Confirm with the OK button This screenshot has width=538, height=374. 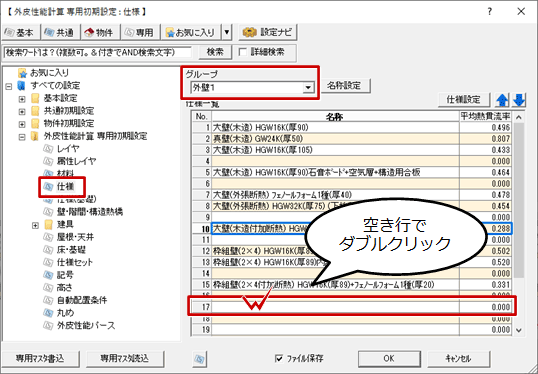tap(389, 359)
